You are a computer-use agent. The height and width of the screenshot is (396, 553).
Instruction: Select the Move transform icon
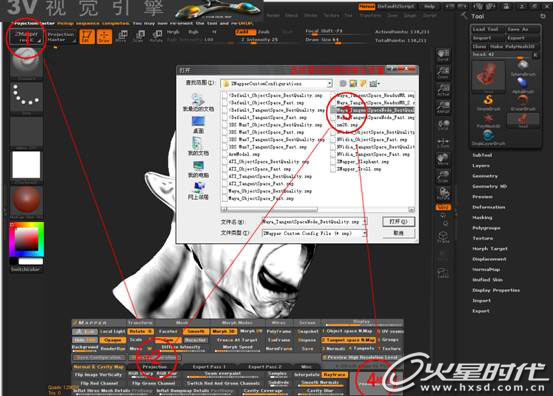pos(121,36)
